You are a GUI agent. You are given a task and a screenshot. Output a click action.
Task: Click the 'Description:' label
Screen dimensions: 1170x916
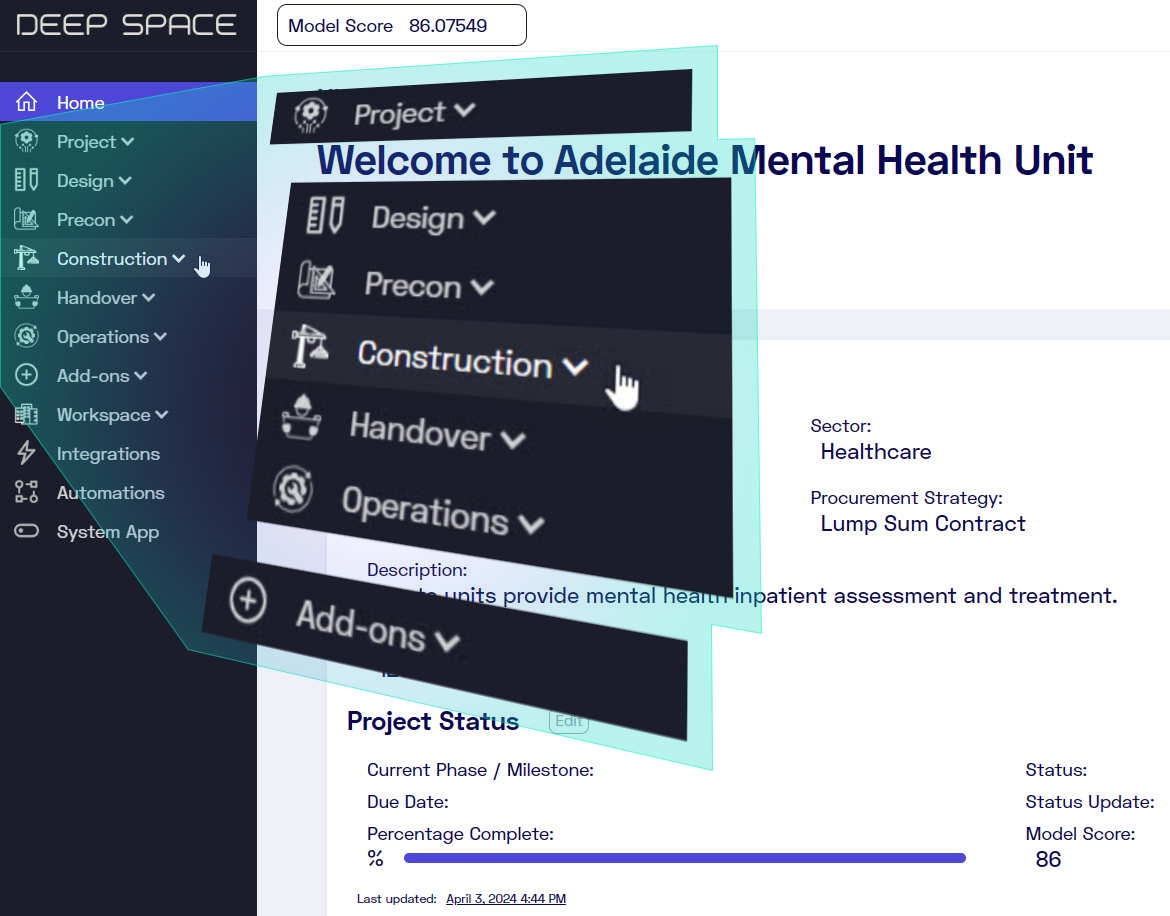click(x=417, y=570)
